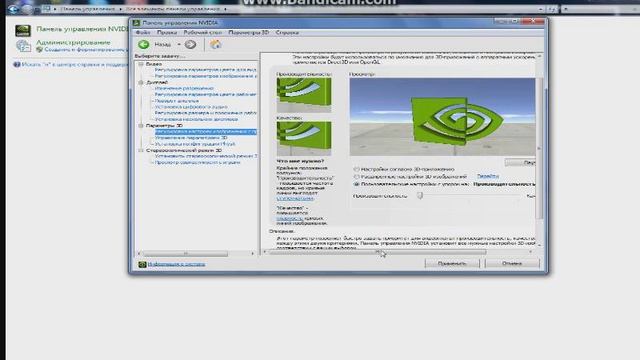Choose 'Настройки согласно 3D-приложению' radio option

click(x=357, y=169)
